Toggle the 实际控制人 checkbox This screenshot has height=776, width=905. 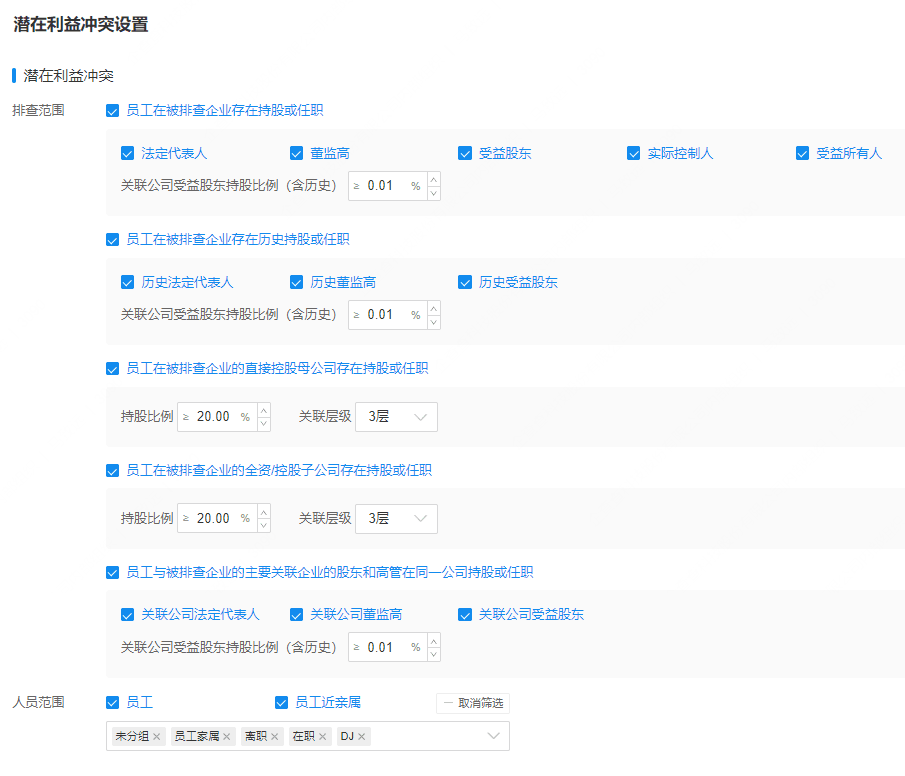coord(634,154)
